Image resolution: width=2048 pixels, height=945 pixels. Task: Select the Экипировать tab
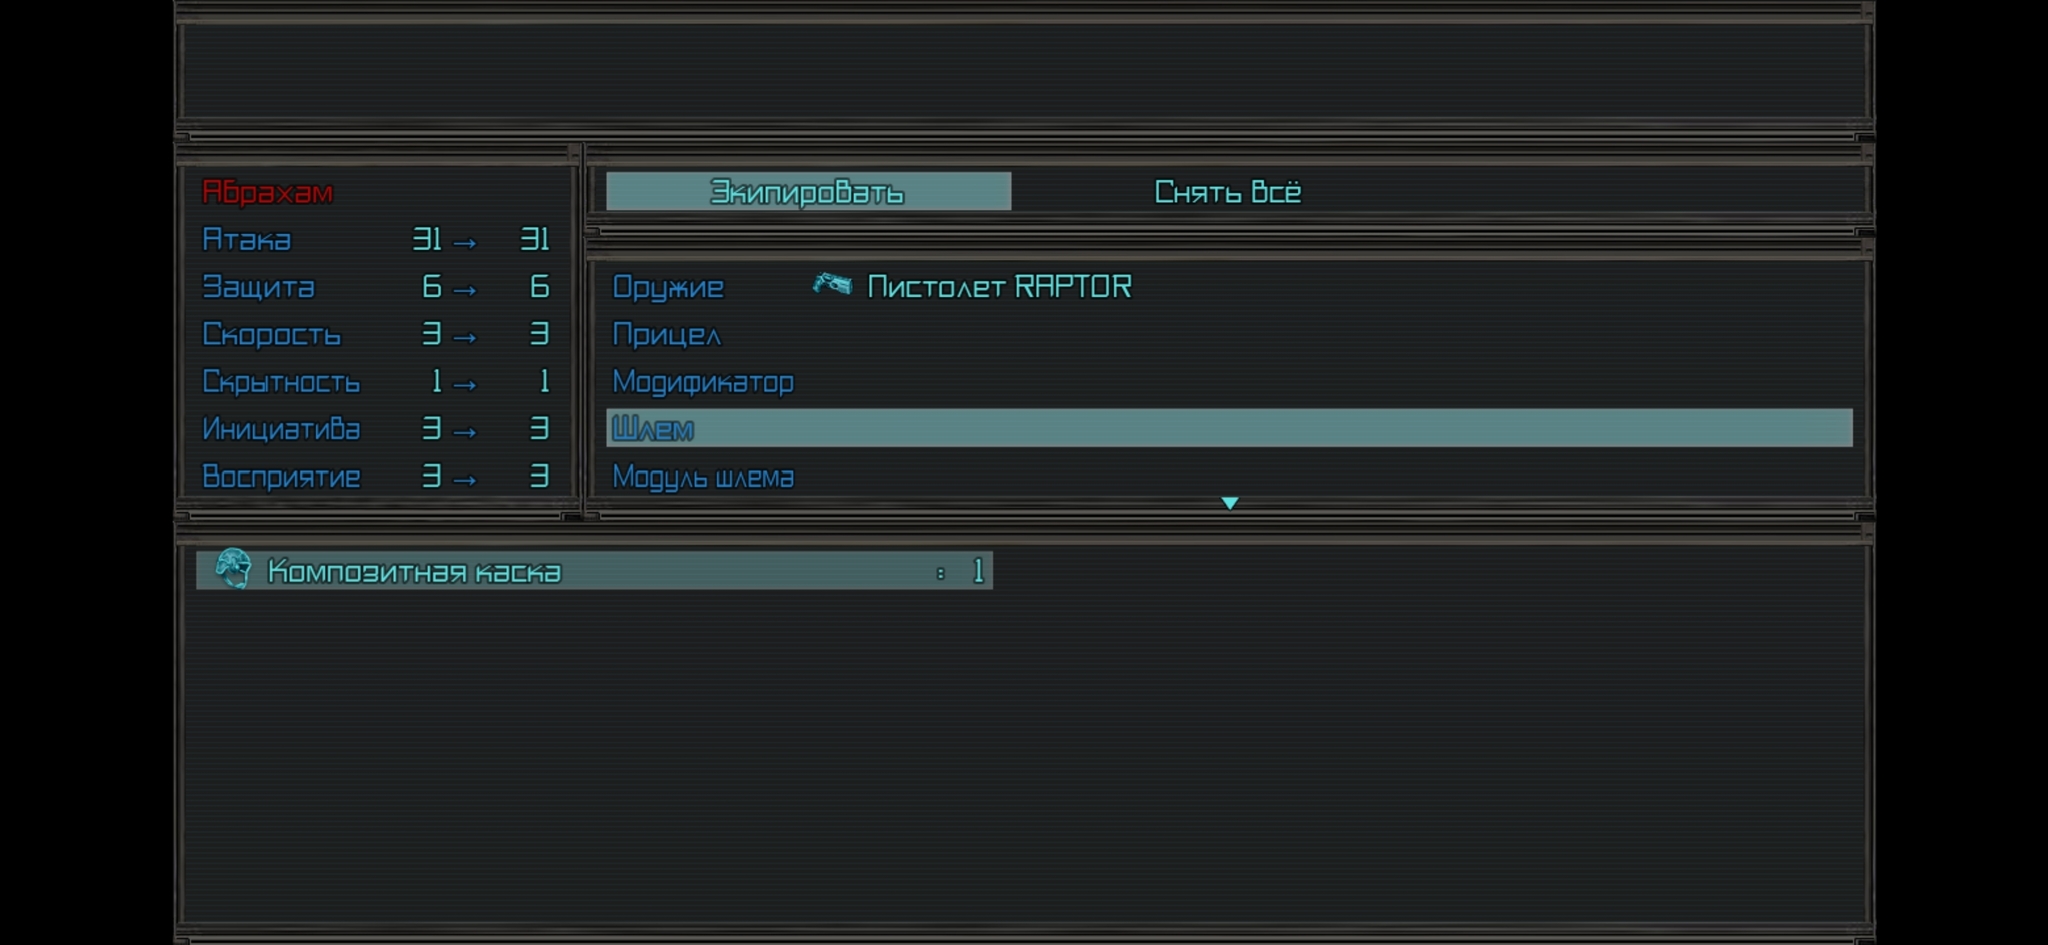[x=808, y=192]
